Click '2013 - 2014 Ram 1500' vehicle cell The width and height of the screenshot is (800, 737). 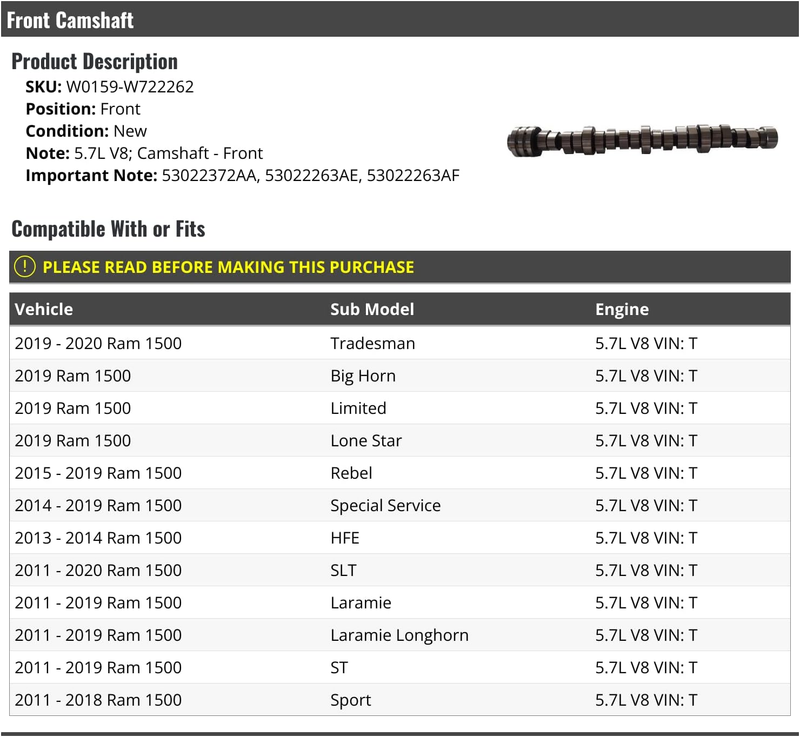point(98,538)
